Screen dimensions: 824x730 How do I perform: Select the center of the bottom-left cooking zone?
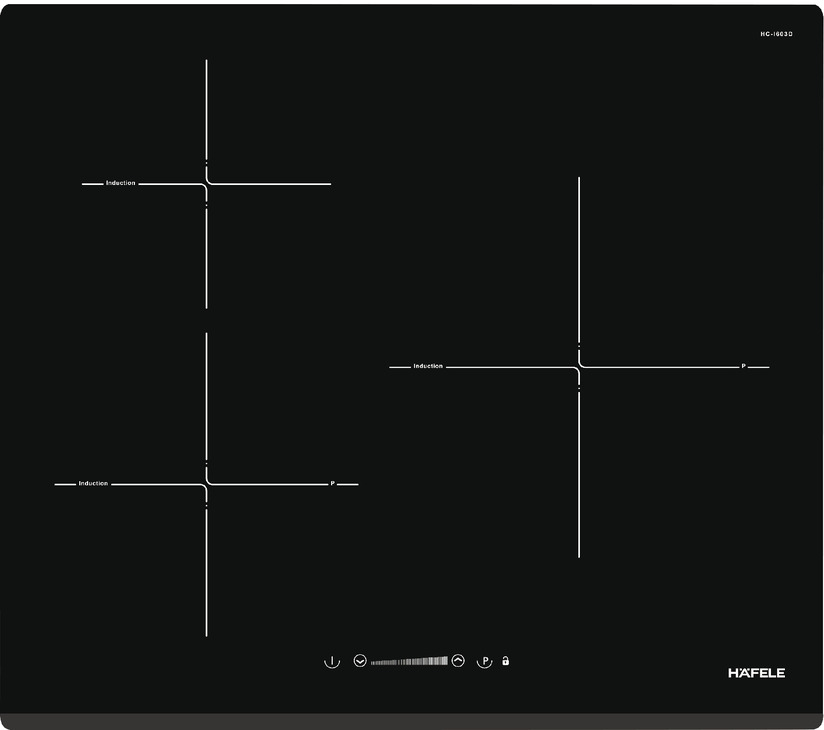[x=207, y=484]
